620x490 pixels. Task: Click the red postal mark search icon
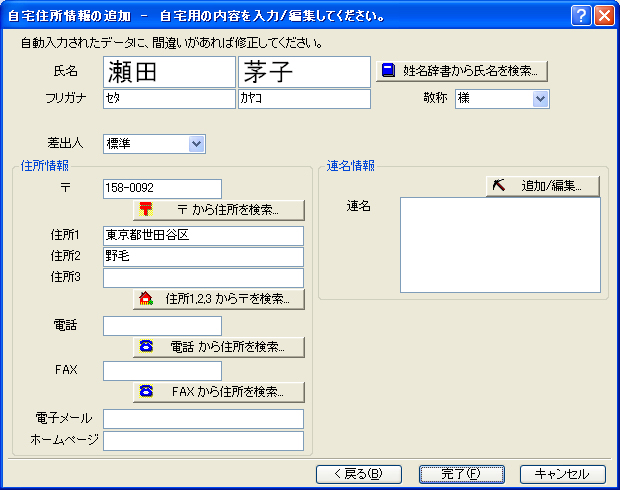(x=146, y=209)
